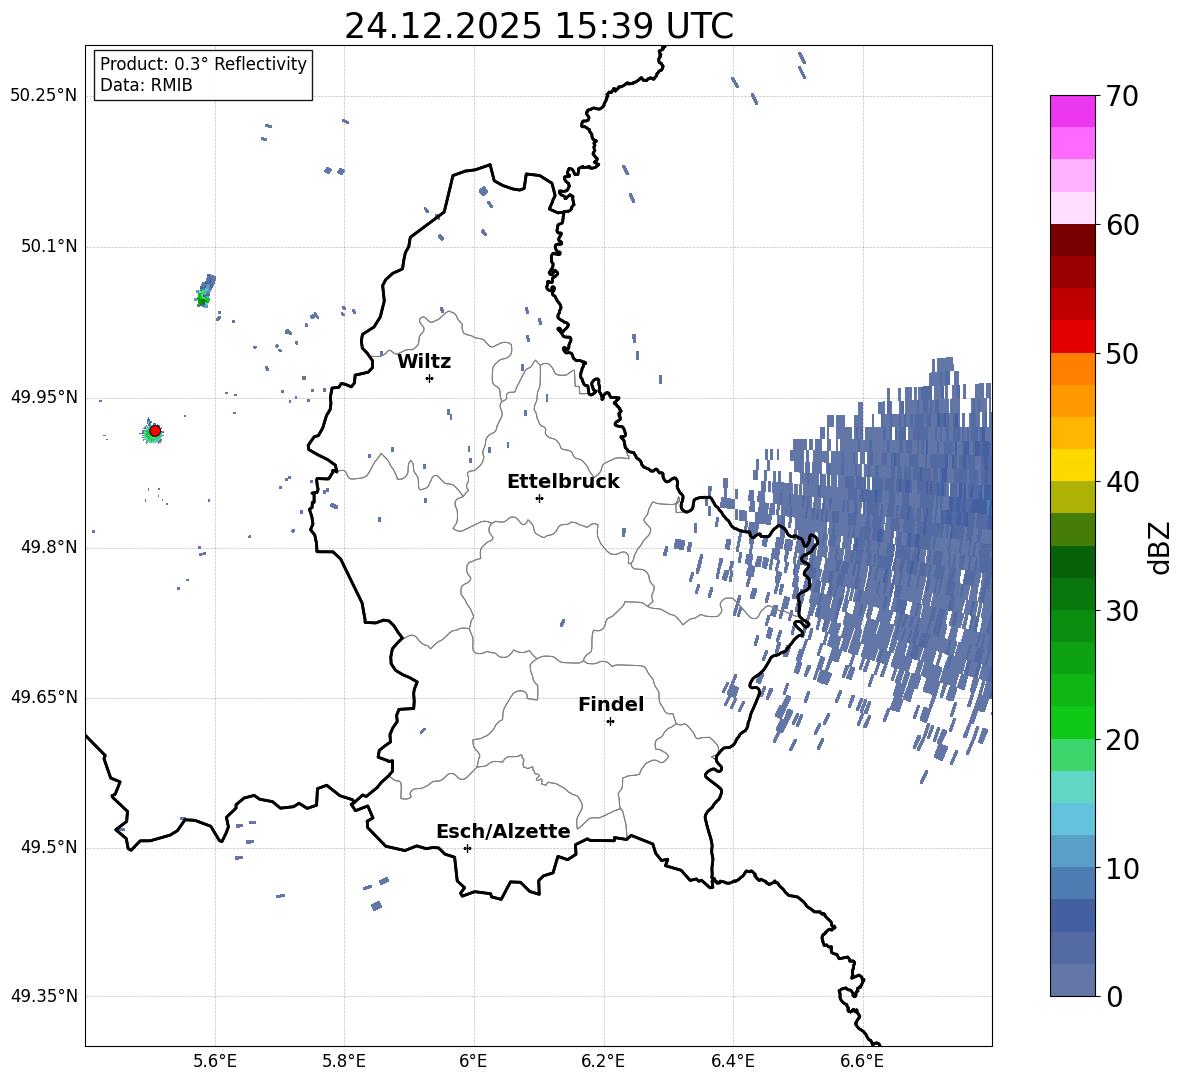Image resolution: width=1184 pixels, height=1081 pixels.
Task: Click the 49.8°N latitude label
Action: [49, 547]
